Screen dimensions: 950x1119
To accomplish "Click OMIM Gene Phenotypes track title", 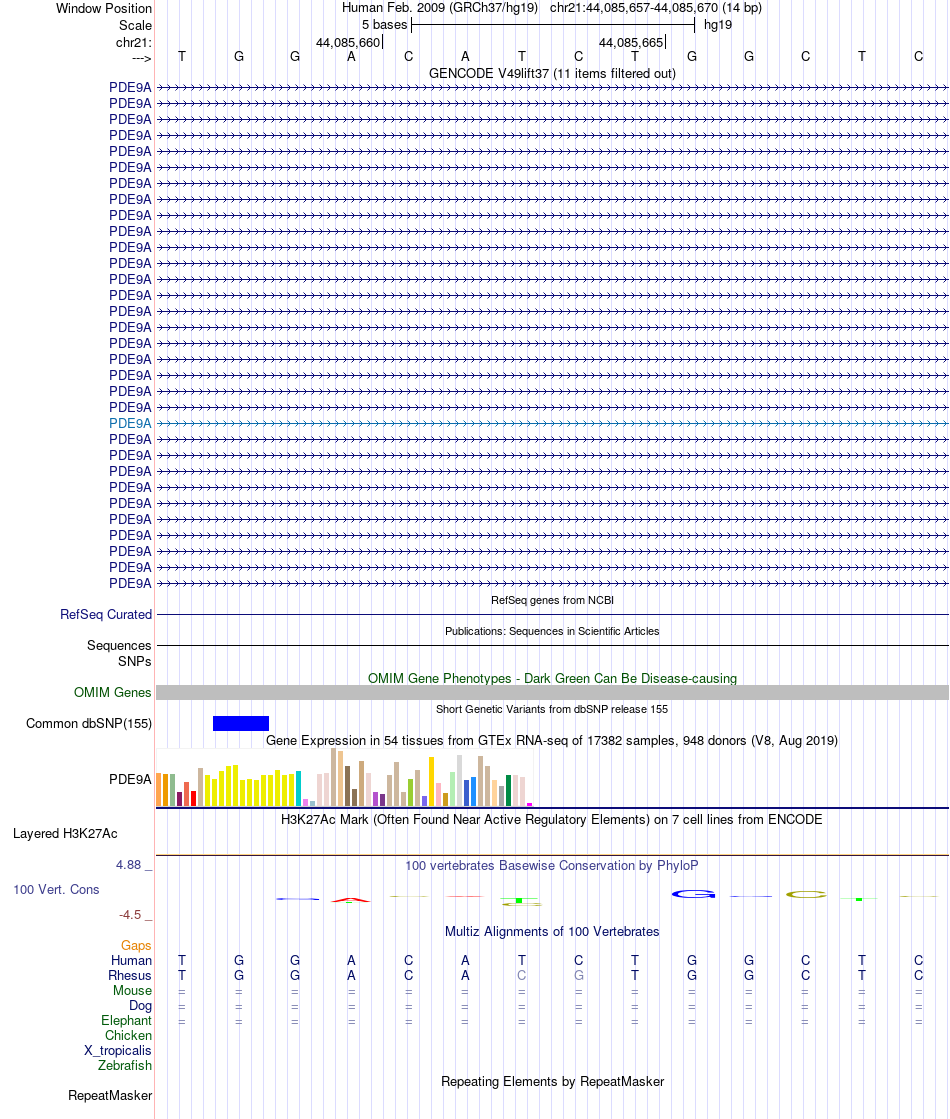I will (552, 679).
